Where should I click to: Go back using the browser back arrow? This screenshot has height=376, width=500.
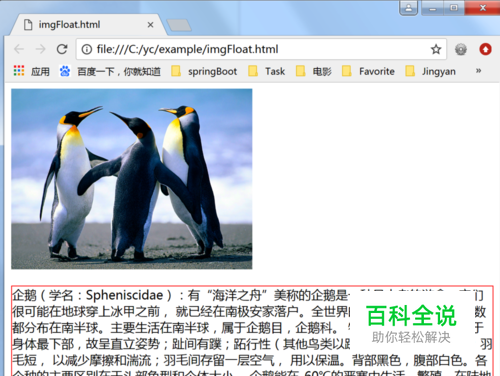(19, 49)
